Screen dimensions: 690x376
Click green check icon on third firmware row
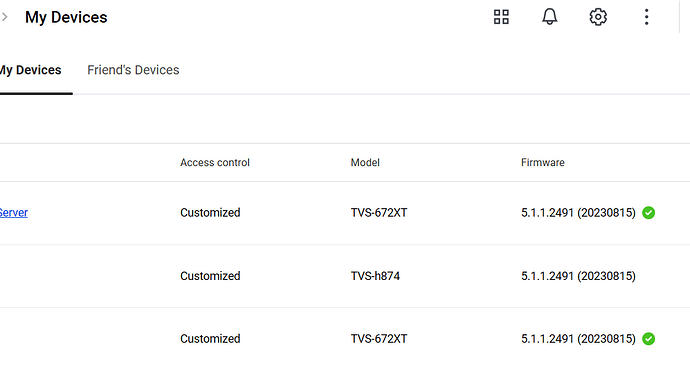pyautogui.click(x=648, y=339)
